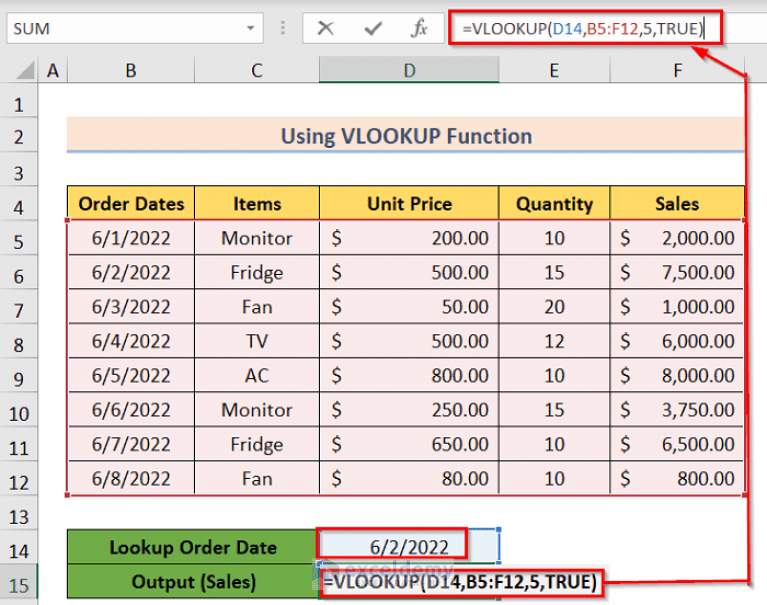Cancel formula entry with the X icon
The image size is (767, 605).
coord(325,28)
